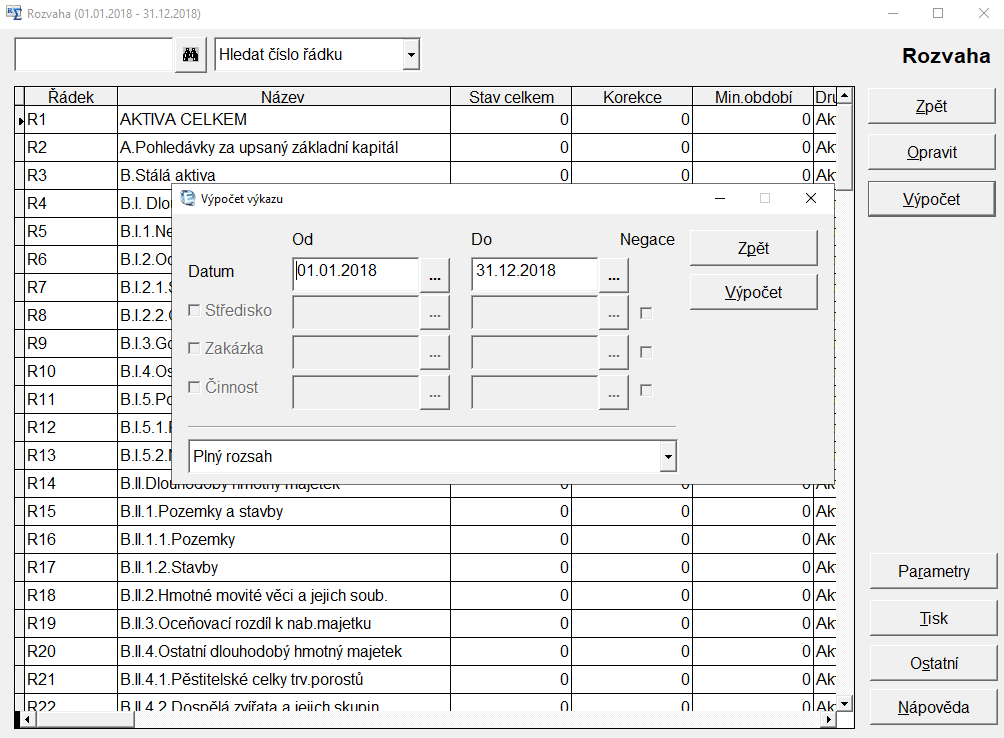Open date picker for Datum Od field
Image resolution: width=1004 pixels, height=738 pixels.
pos(435,274)
